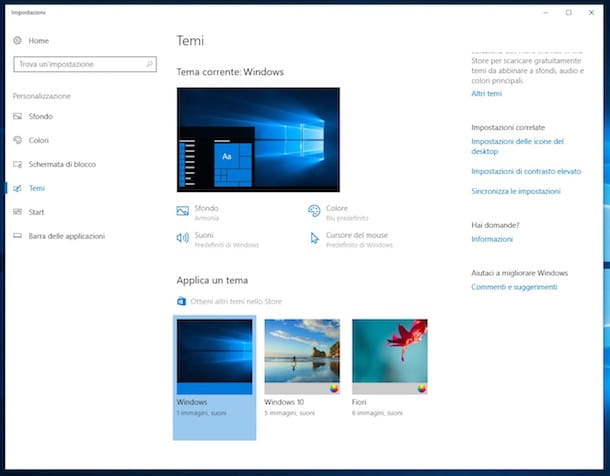The width and height of the screenshot is (610, 476).
Task: Maximize the Impostazioni window
Action: point(568,12)
